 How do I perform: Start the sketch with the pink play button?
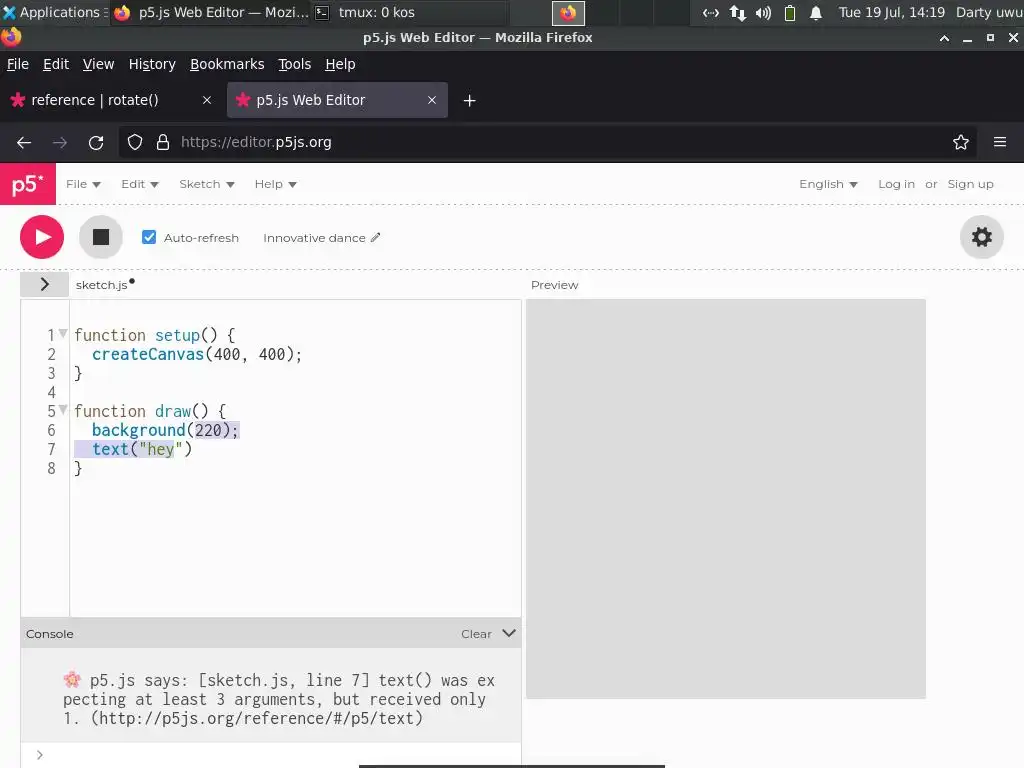[42, 237]
